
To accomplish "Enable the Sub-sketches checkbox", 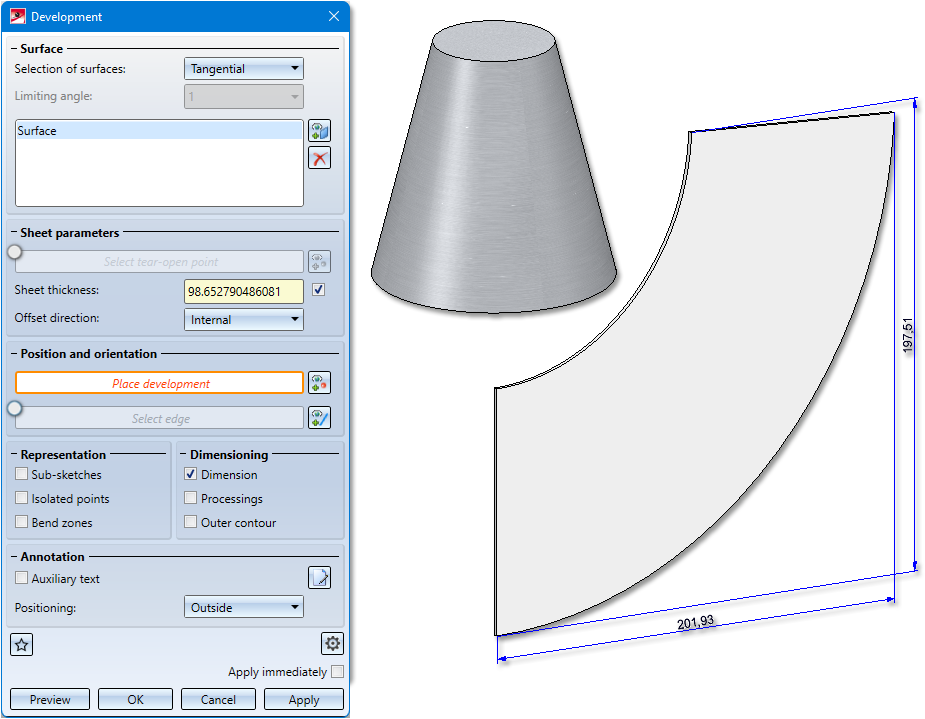I will tap(21, 474).
